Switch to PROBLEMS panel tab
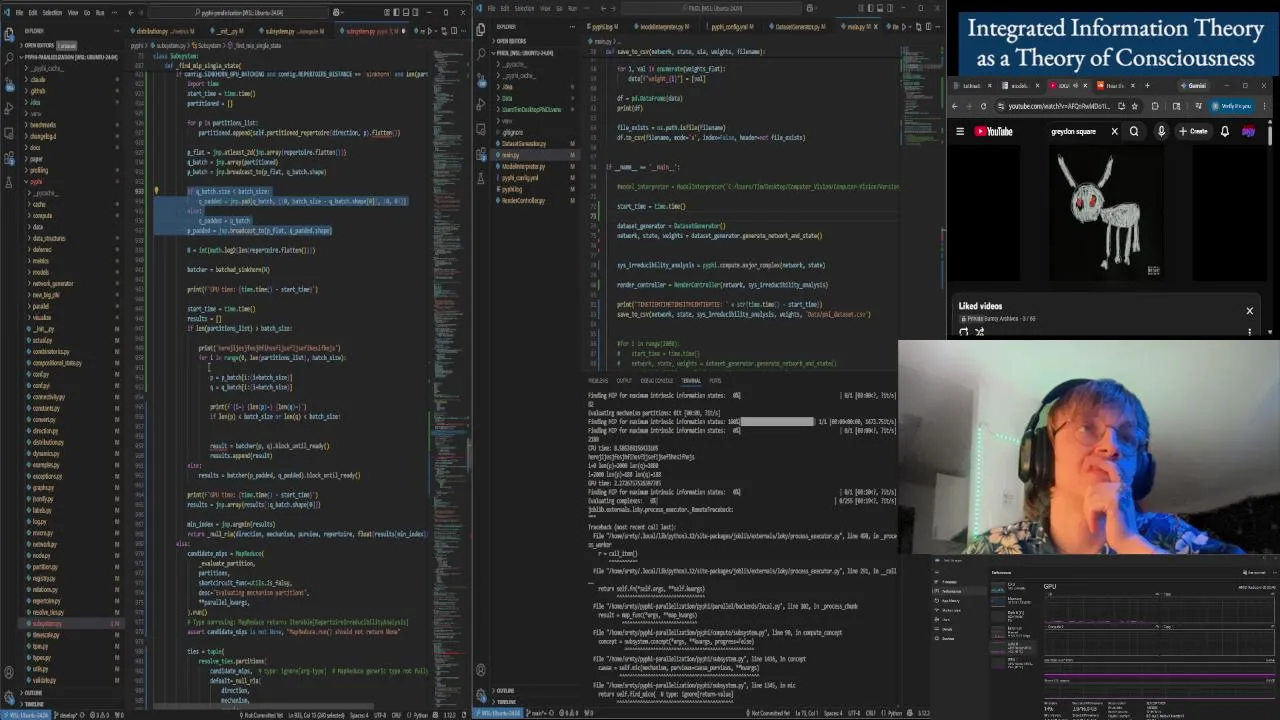Image resolution: width=1280 pixels, height=720 pixels. pos(598,381)
